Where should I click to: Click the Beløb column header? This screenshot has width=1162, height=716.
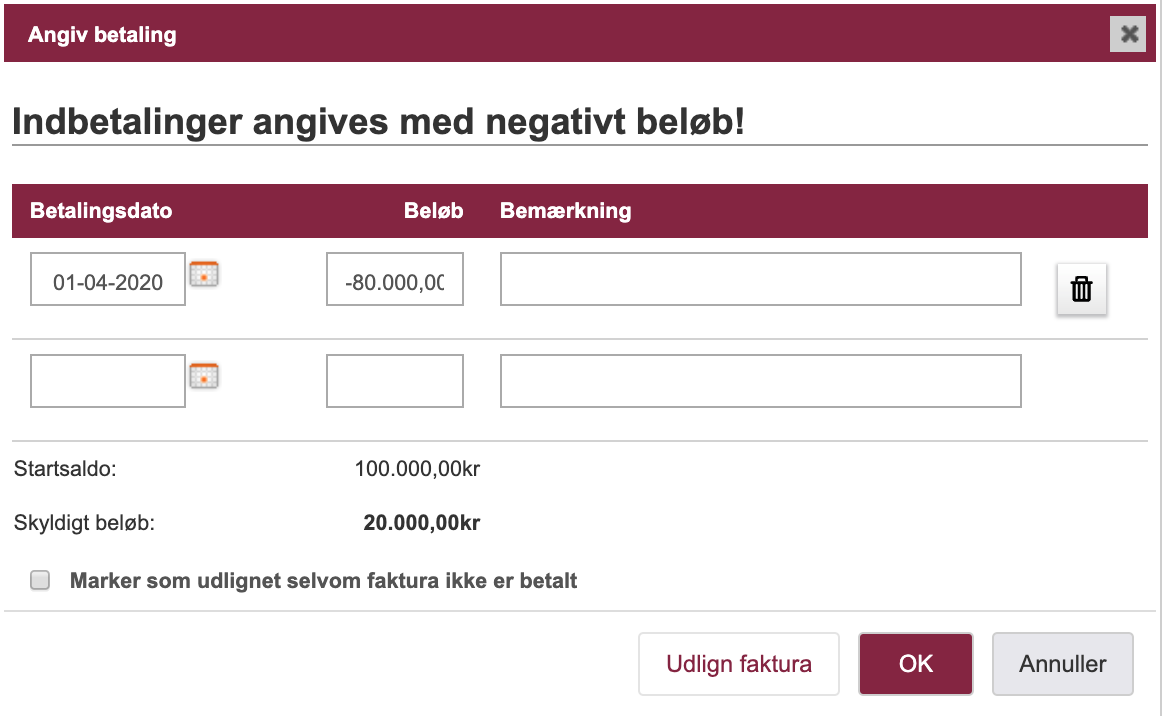[434, 211]
